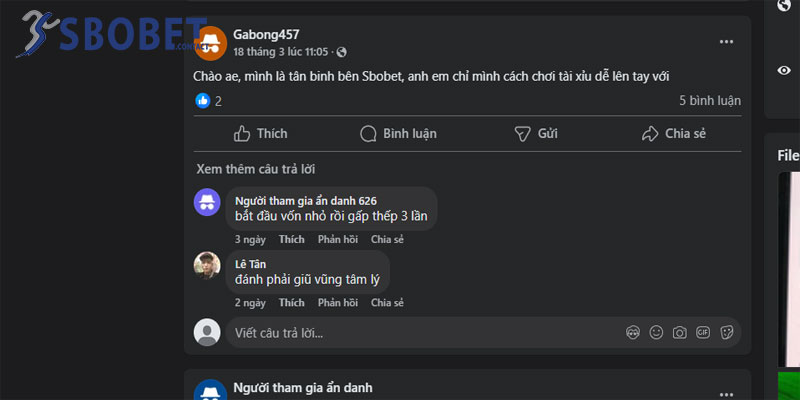
Task: Open the sticker picker icon
Action: click(x=727, y=332)
